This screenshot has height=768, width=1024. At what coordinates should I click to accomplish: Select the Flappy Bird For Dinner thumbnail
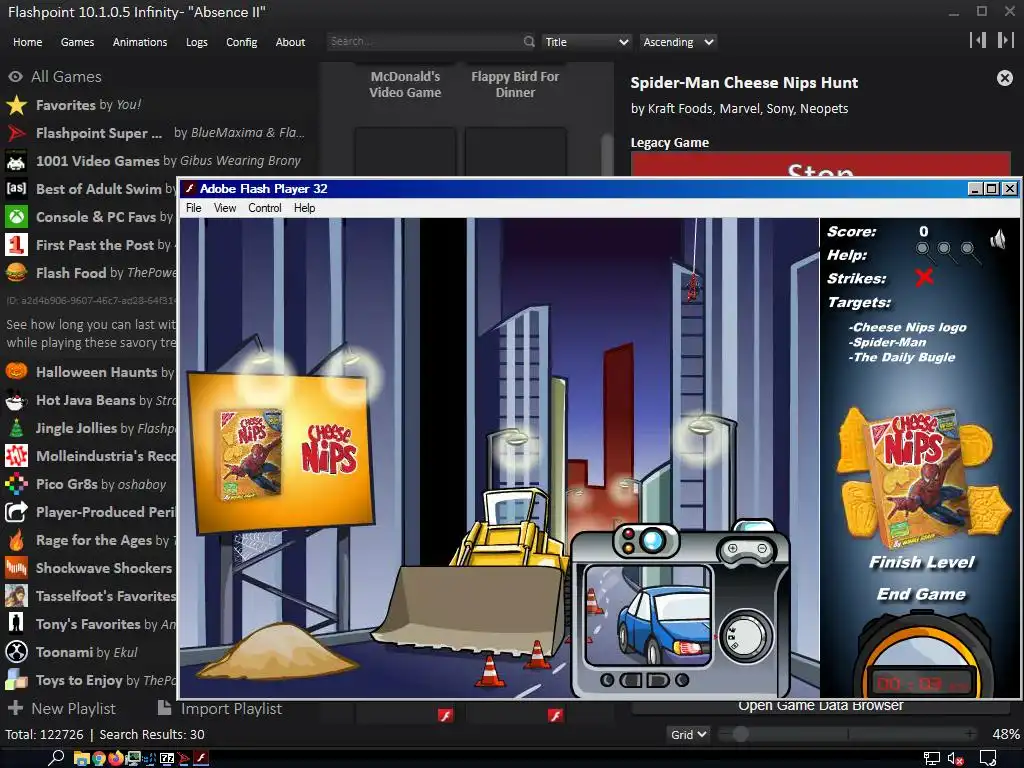pos(515,84)
